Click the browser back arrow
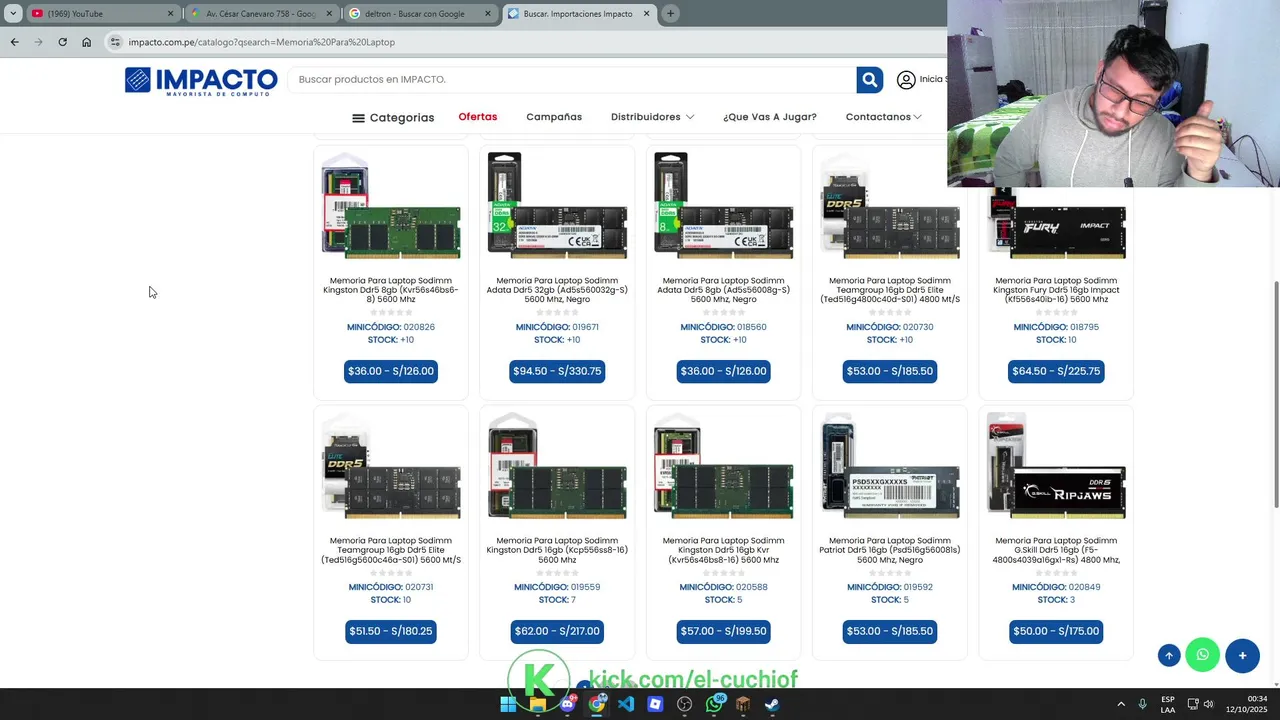Viewport: 1280px width, 720px height. 14,42
